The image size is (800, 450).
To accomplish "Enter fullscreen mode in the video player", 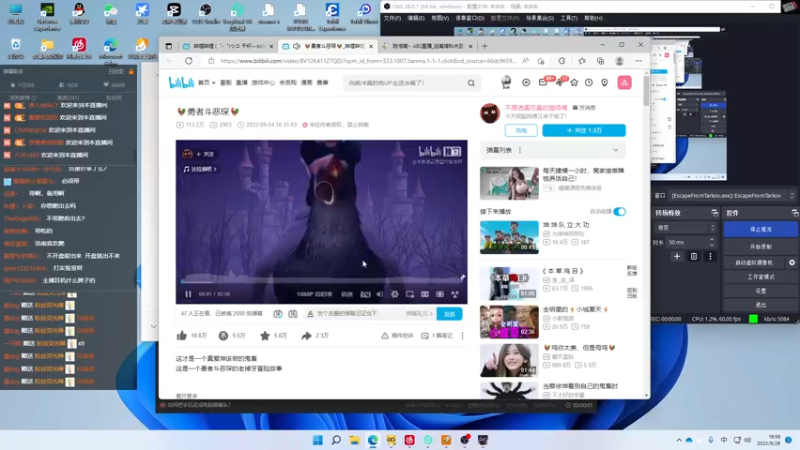I will click(455, 294).
